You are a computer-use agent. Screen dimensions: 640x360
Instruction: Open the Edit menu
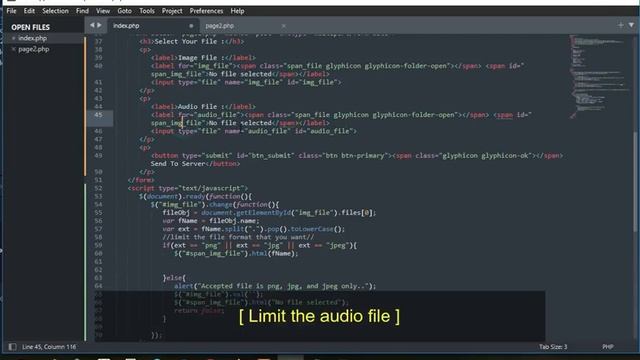point(29,11)
